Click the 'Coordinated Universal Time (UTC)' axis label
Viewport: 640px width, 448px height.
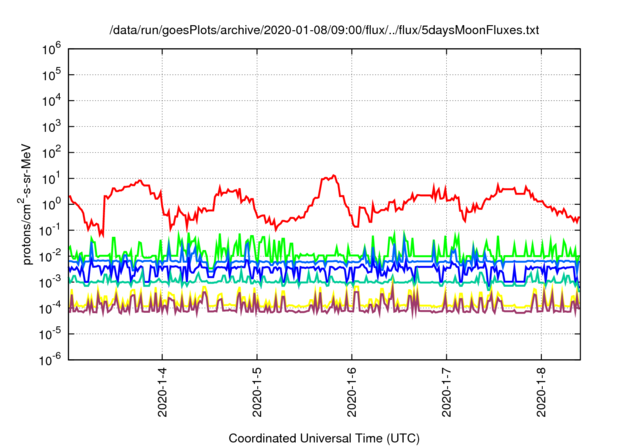click(324, 438)
